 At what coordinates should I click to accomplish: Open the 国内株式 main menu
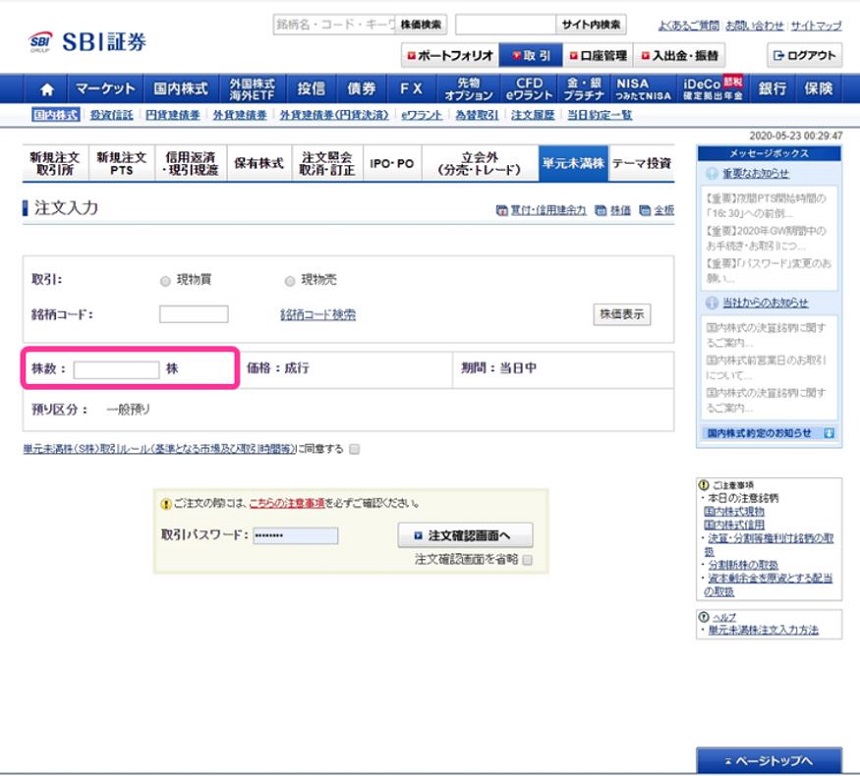[x=180, y=89]
